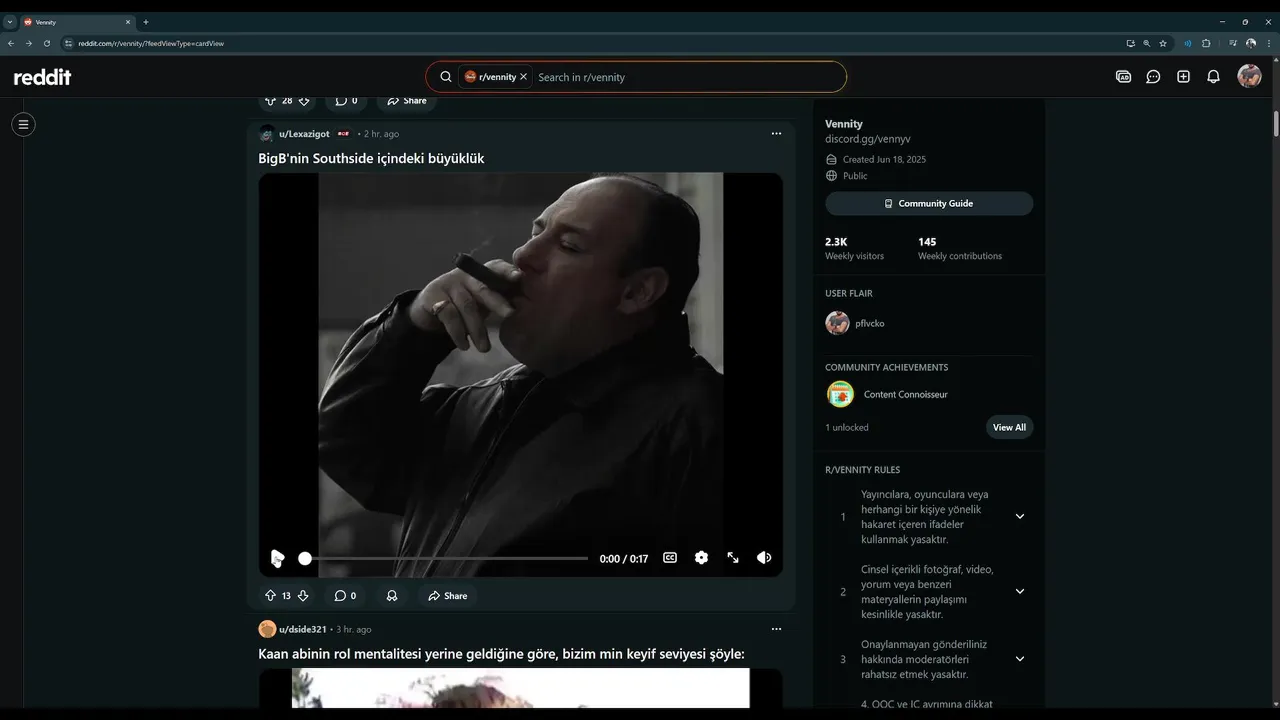
Task: Open overflow menu for u/dside321 post
Action: click(776, 629)
